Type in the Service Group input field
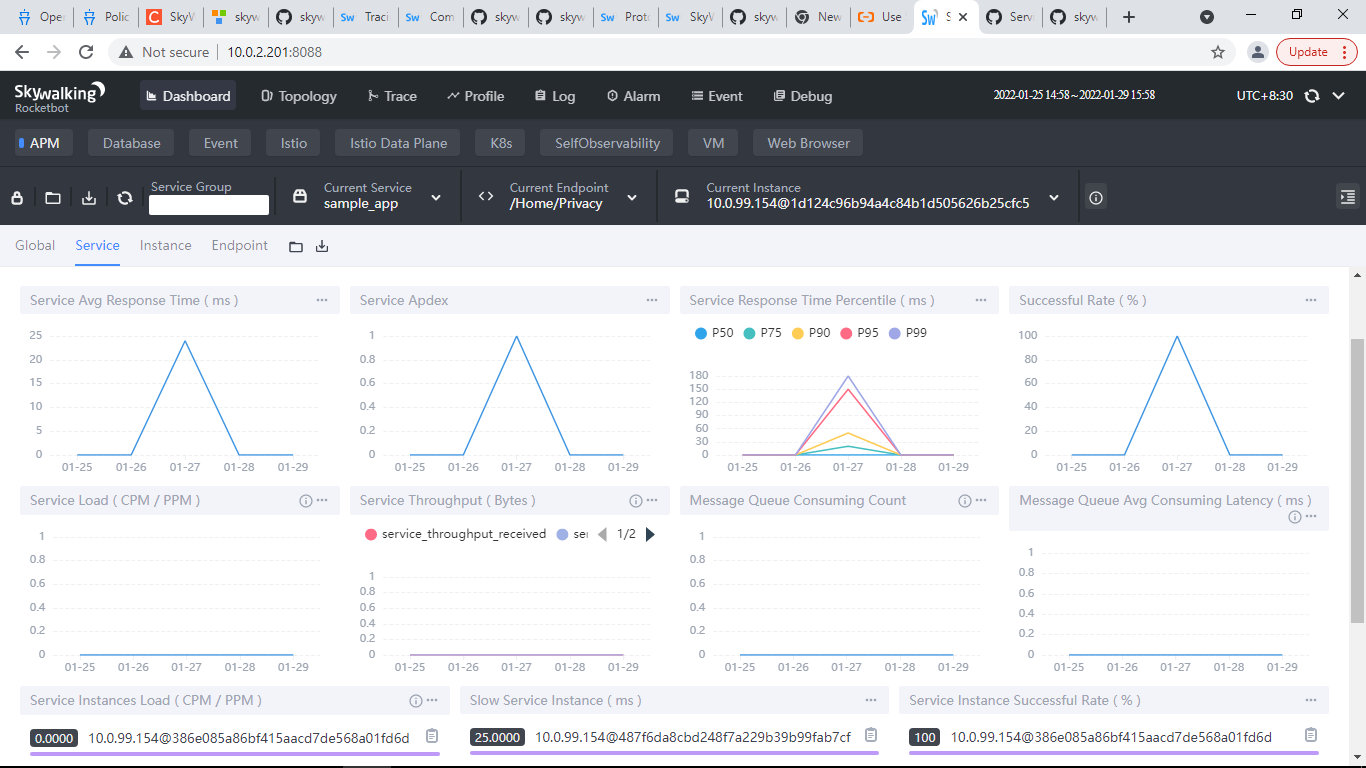 [x=208, y=205]
